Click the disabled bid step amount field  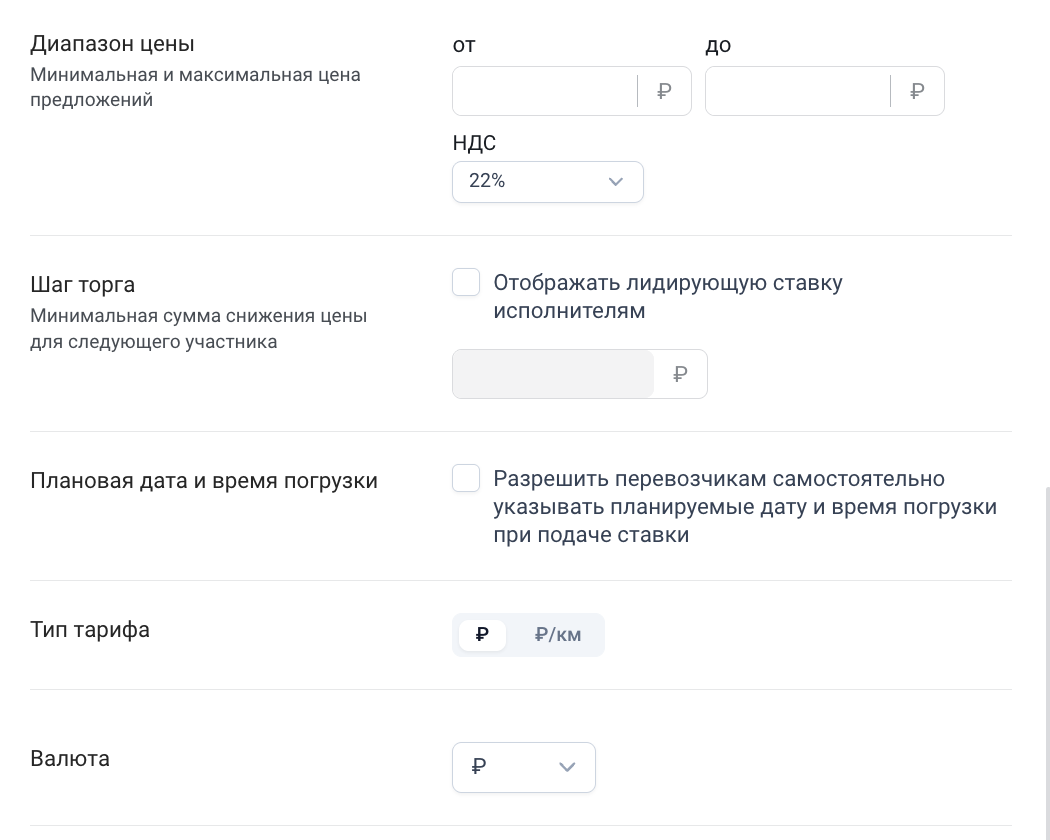click(553, 374)
